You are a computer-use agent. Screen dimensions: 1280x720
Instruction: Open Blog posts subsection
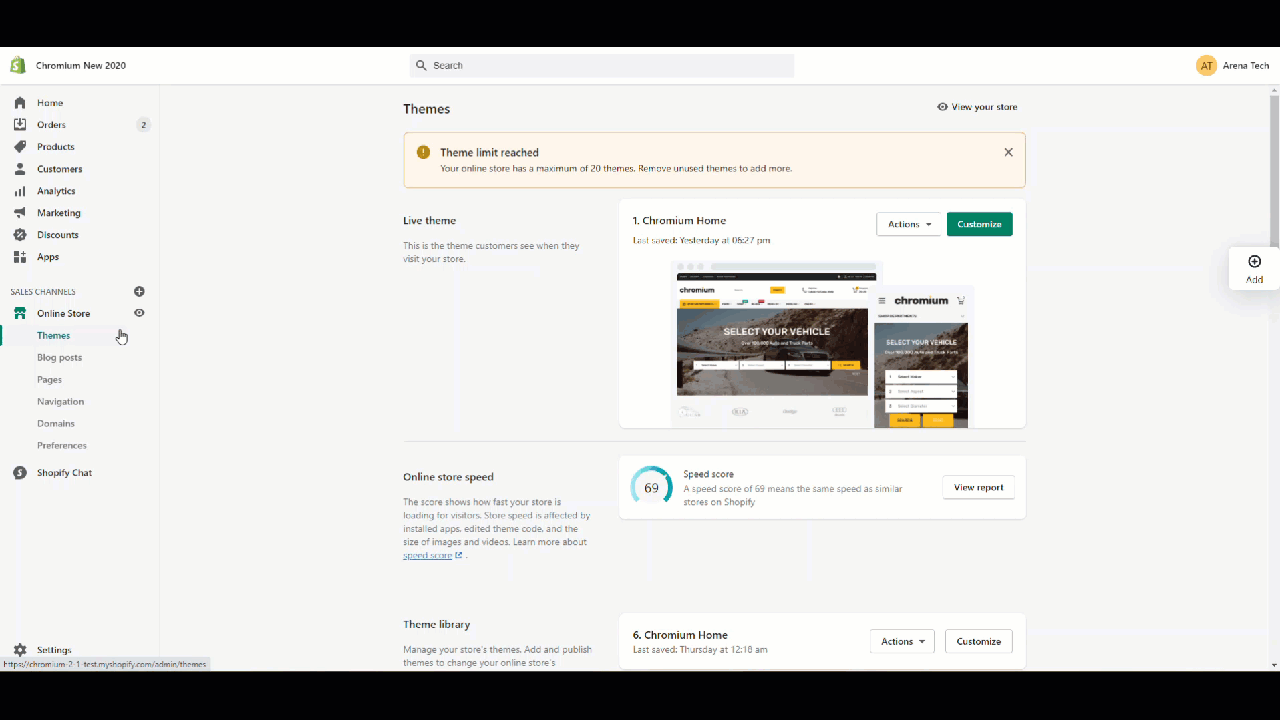(60, 357)
